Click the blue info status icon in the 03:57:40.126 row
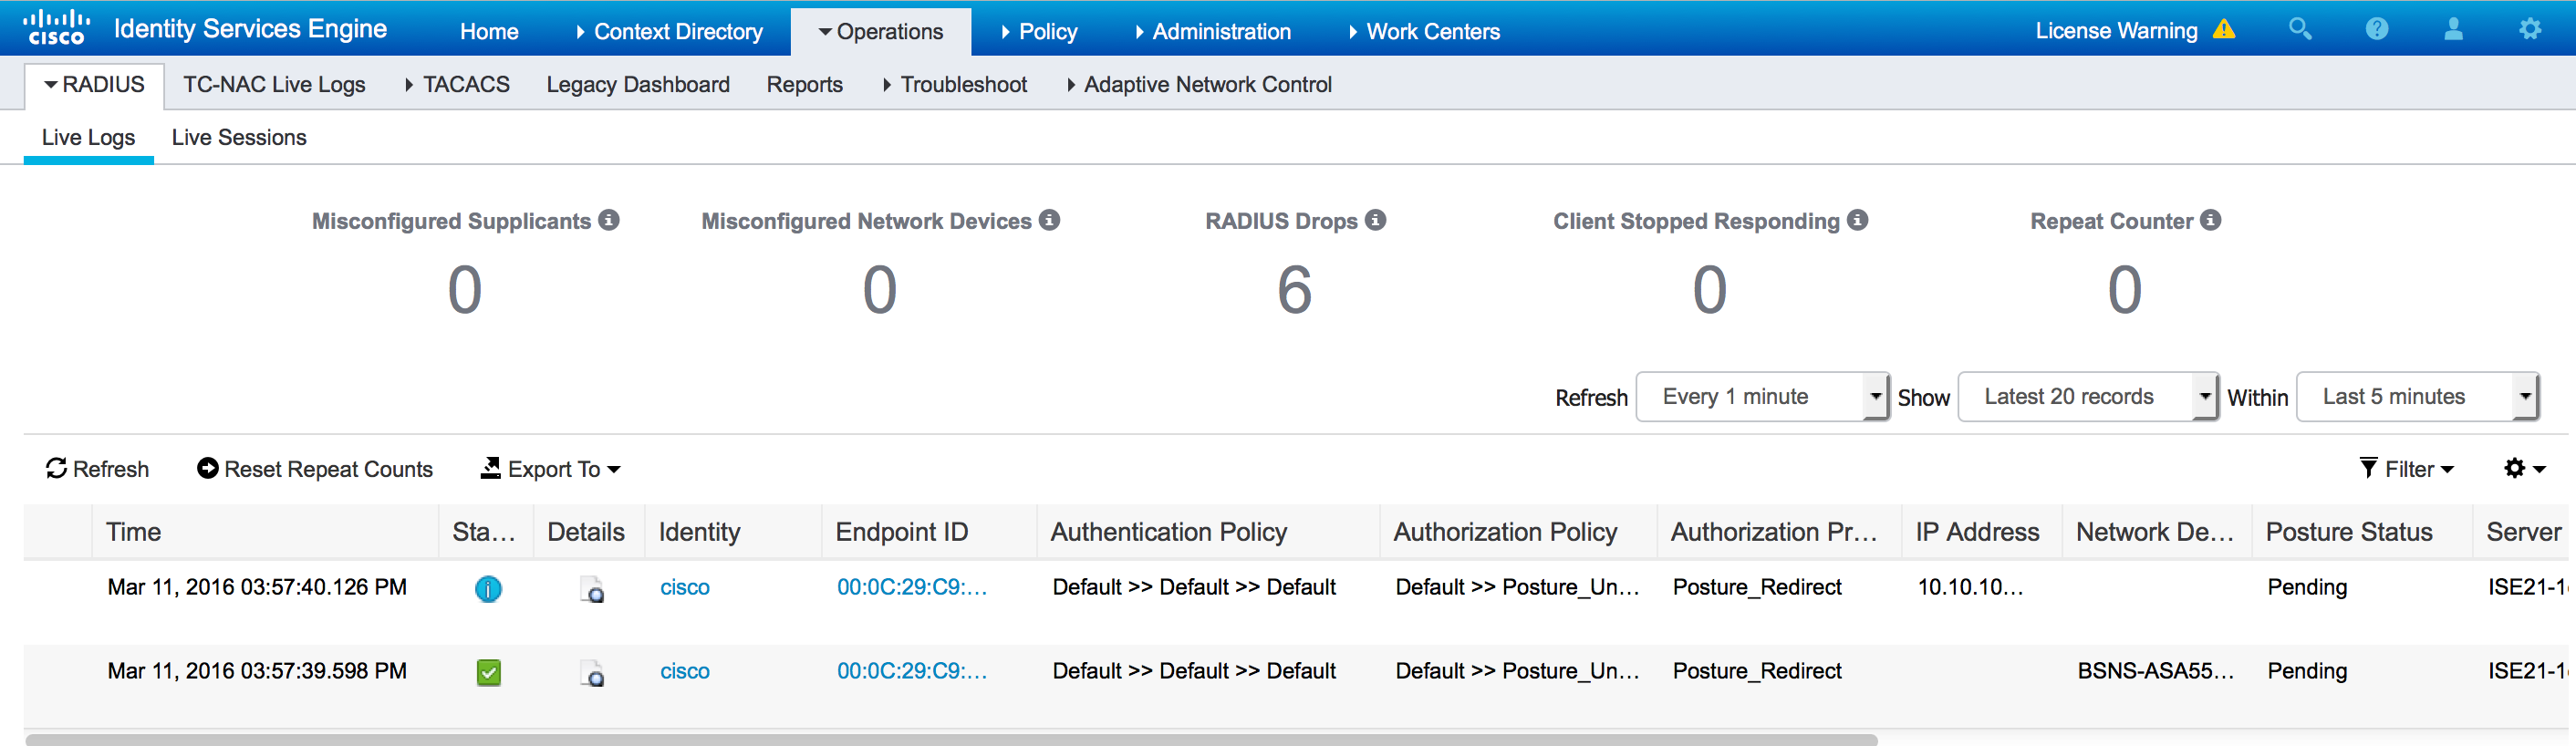Screen dimensions: 2576x746 pyautogui.click(x=488, y=589)
